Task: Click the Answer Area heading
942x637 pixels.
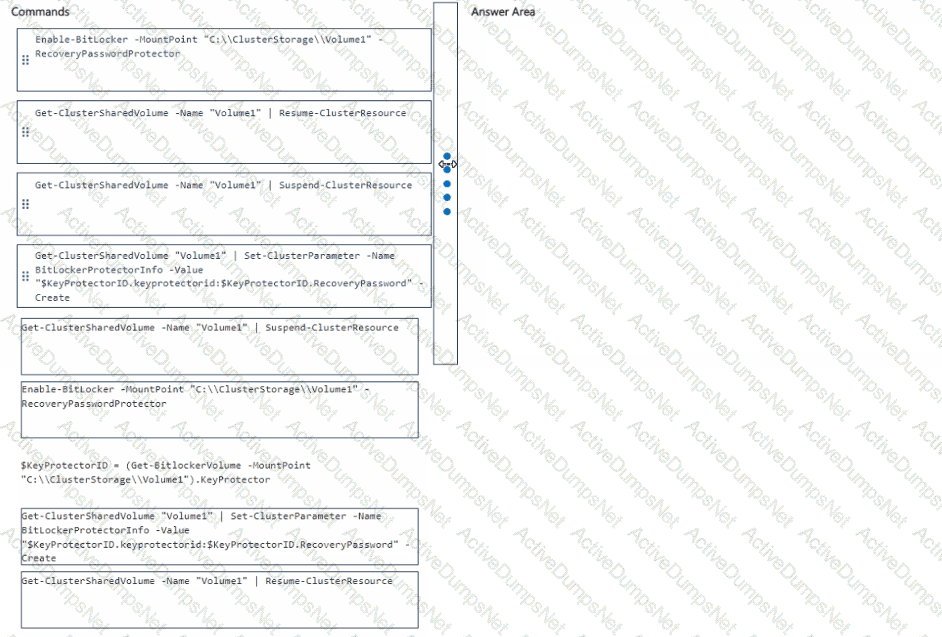Action: [503, 11]
